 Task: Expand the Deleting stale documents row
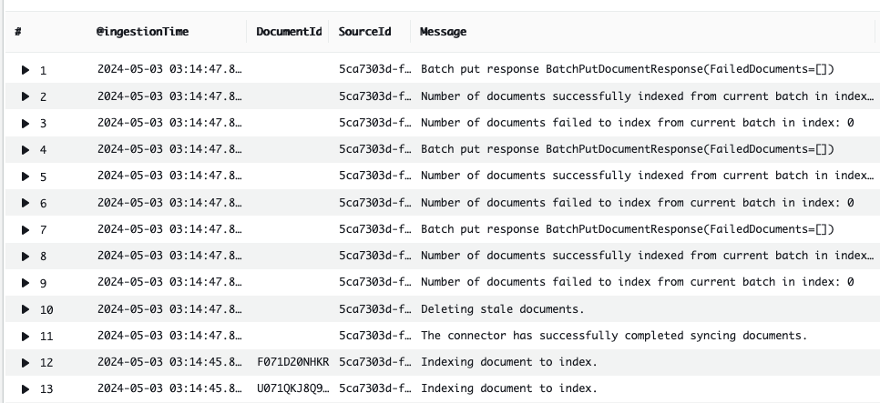pos(26,310)
